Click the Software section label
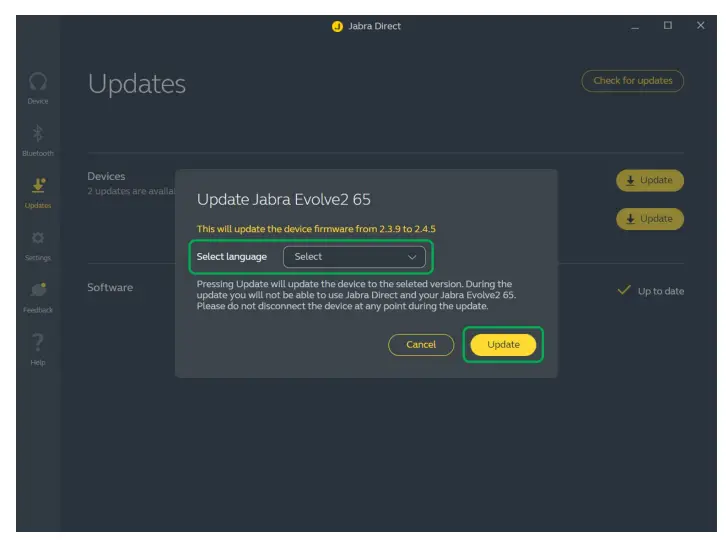The image size is (727, 547). click(110, 287)
